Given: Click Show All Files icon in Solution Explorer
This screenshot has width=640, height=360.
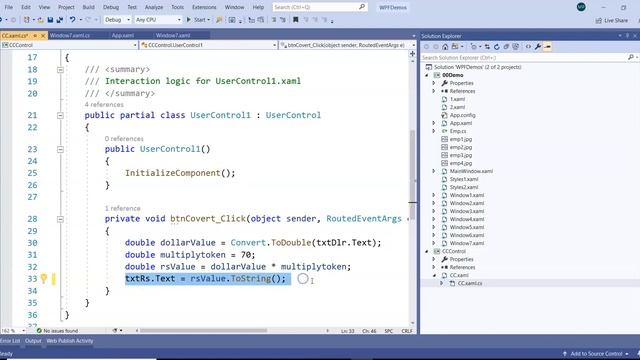Looking at the screenshot, I should coord(516,47).
